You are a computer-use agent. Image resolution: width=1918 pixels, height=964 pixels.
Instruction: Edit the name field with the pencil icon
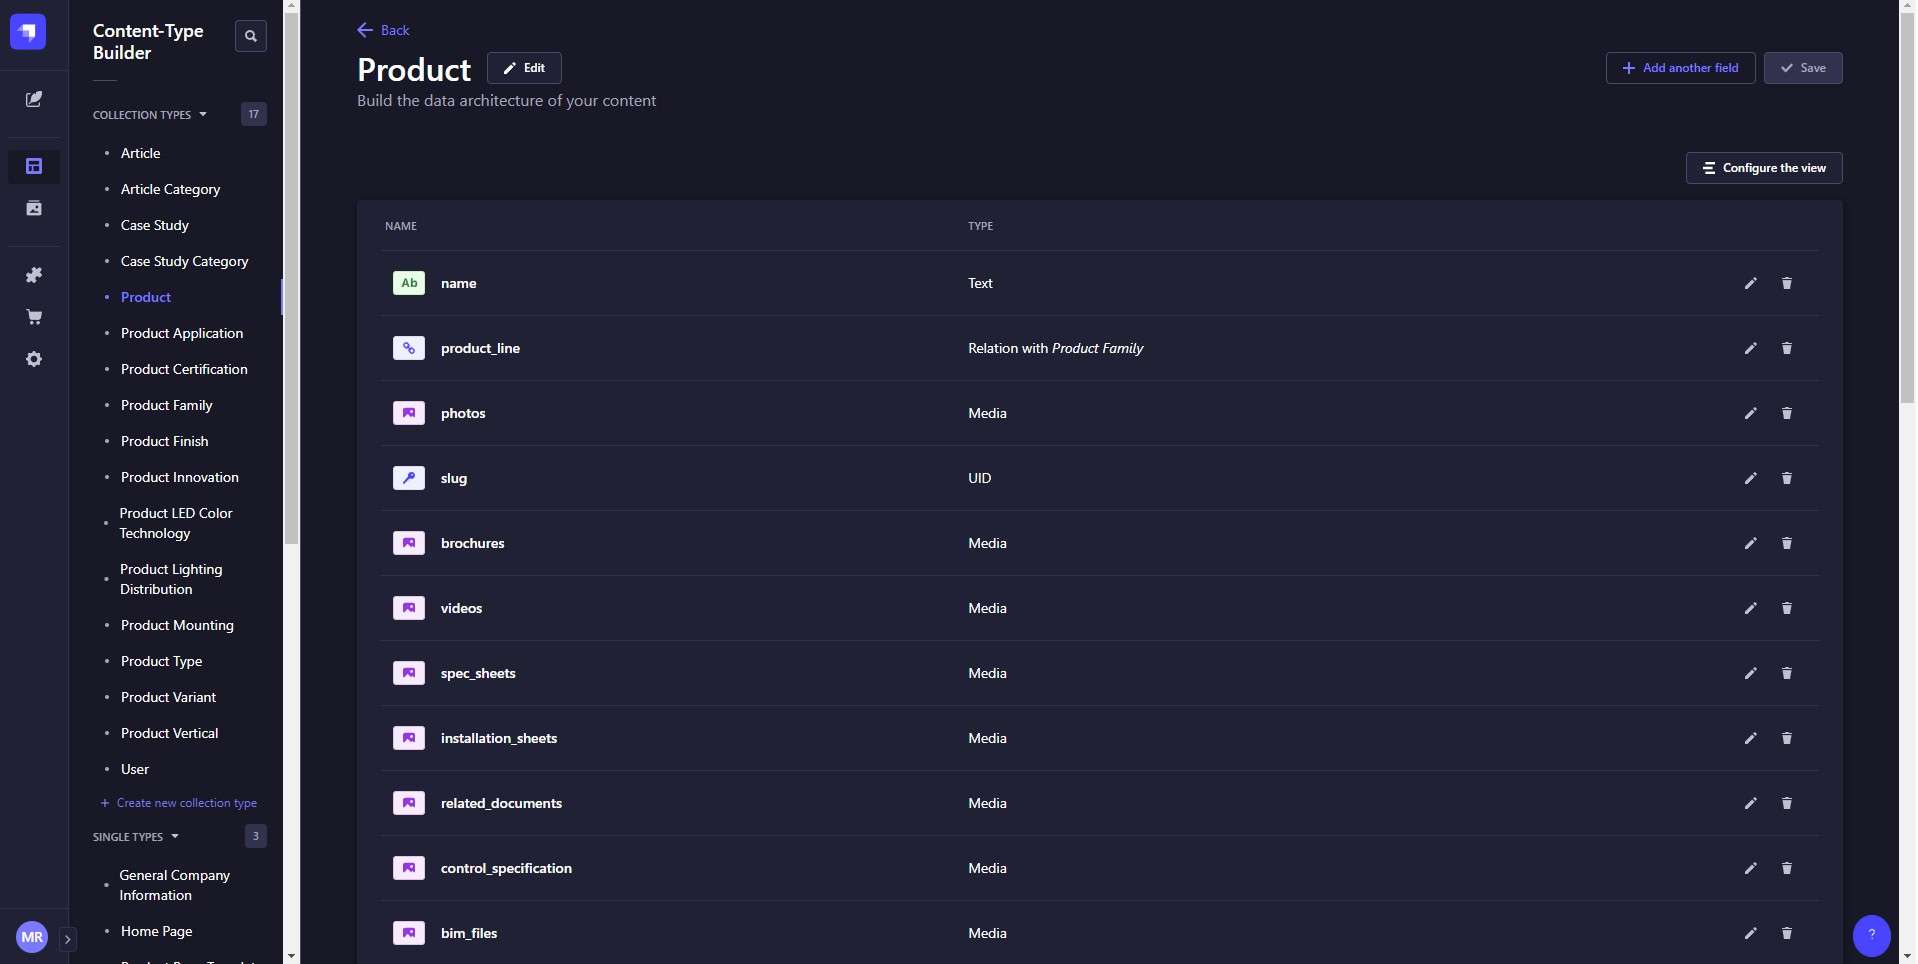1750,283
